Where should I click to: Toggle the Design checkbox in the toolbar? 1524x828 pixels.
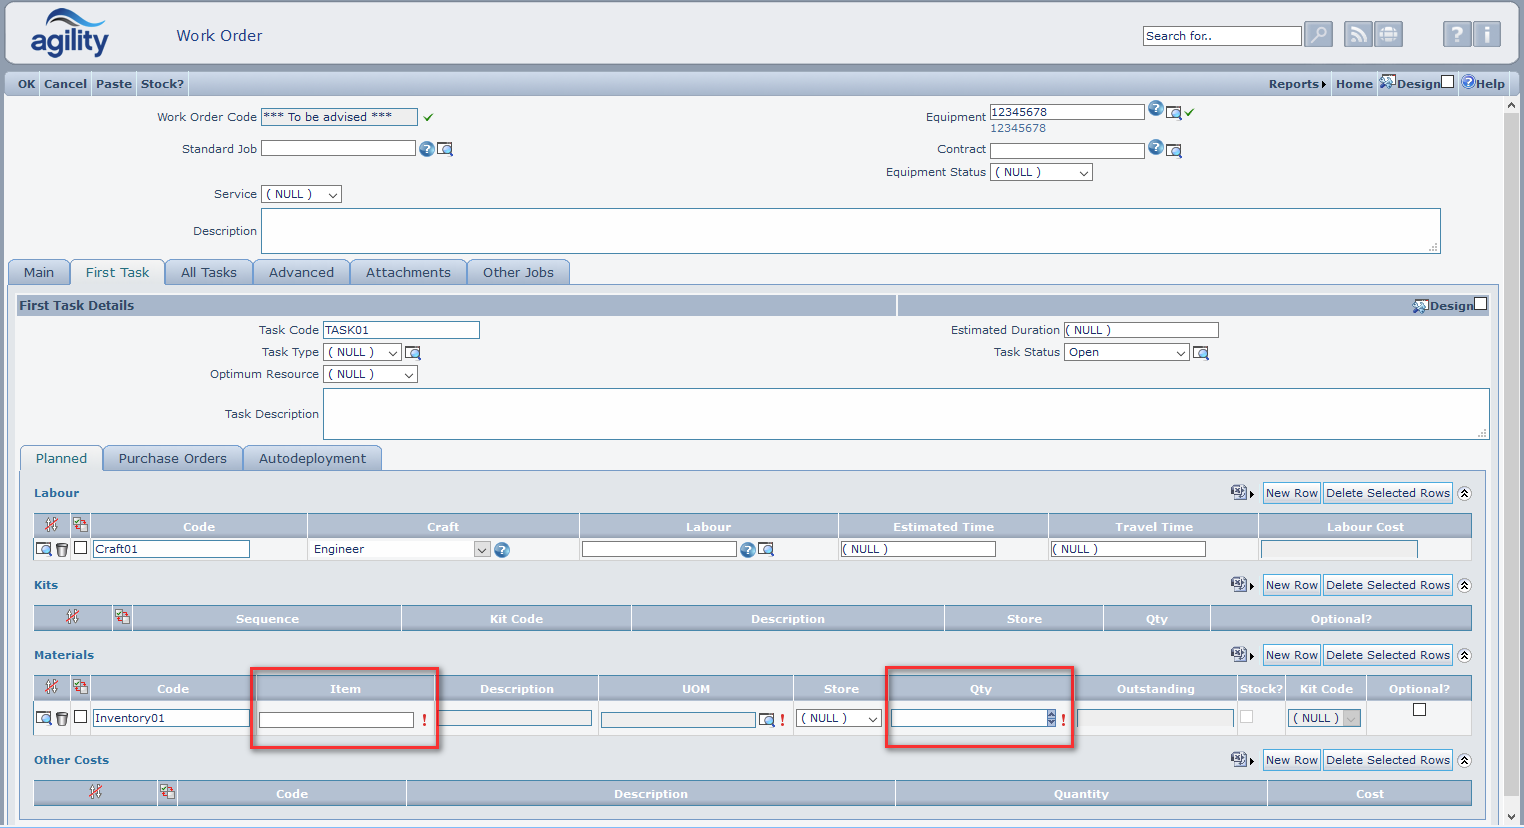[1448, 83]
